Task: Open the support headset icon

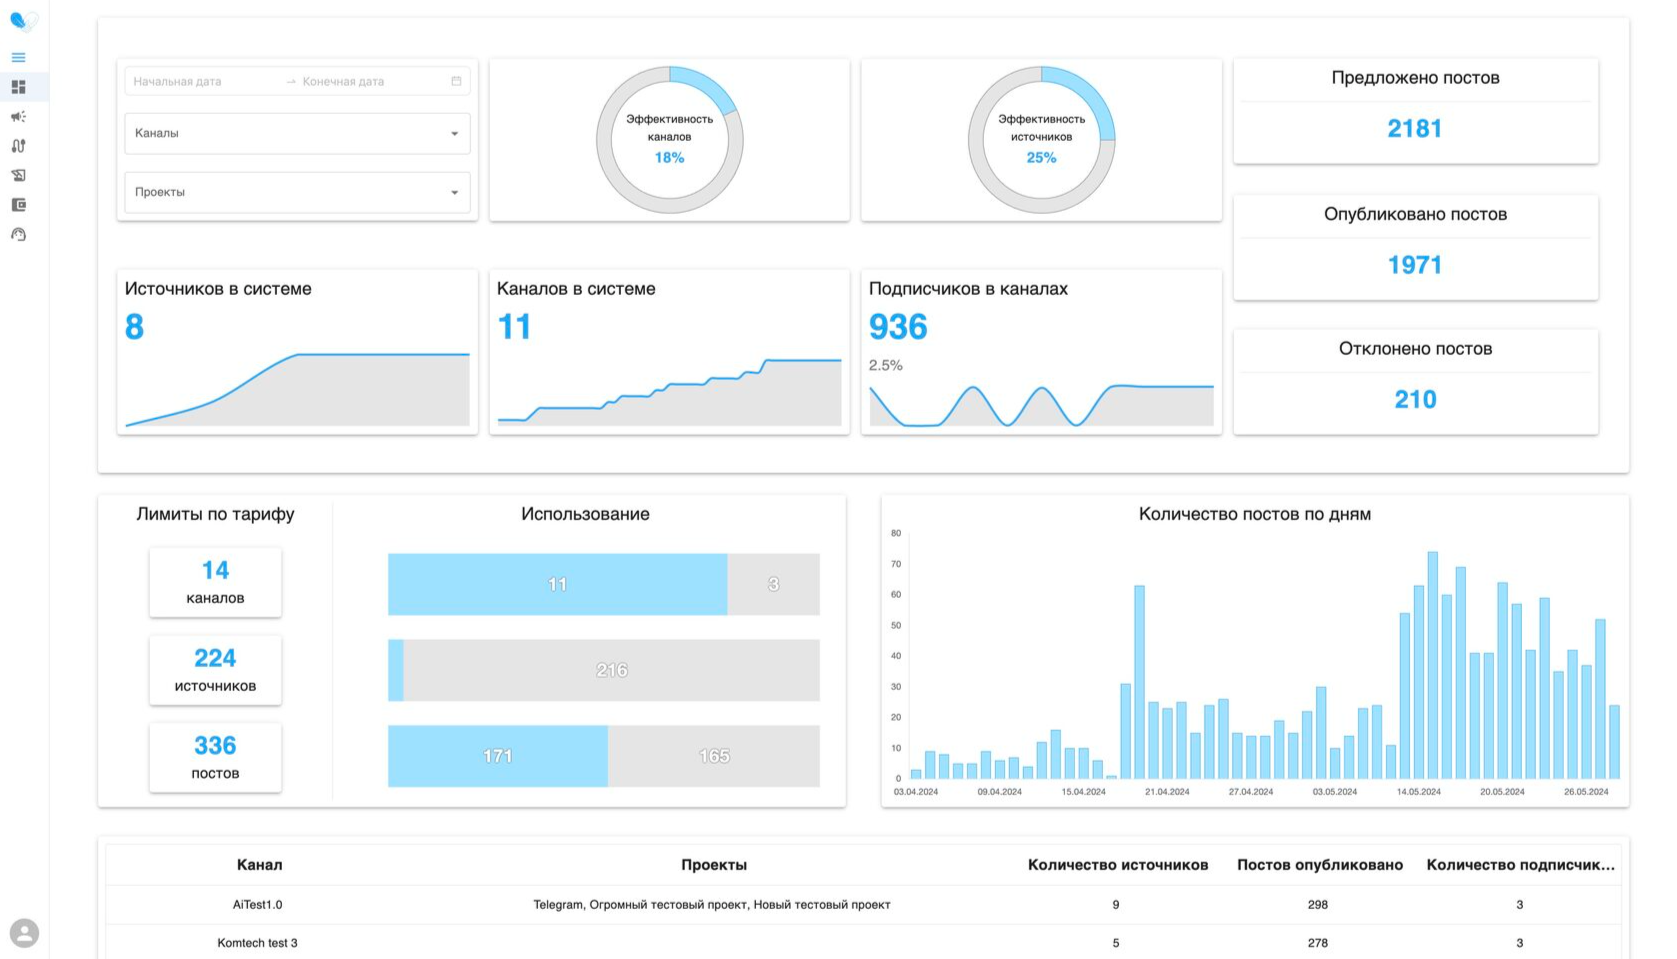Action: point(18,234)
